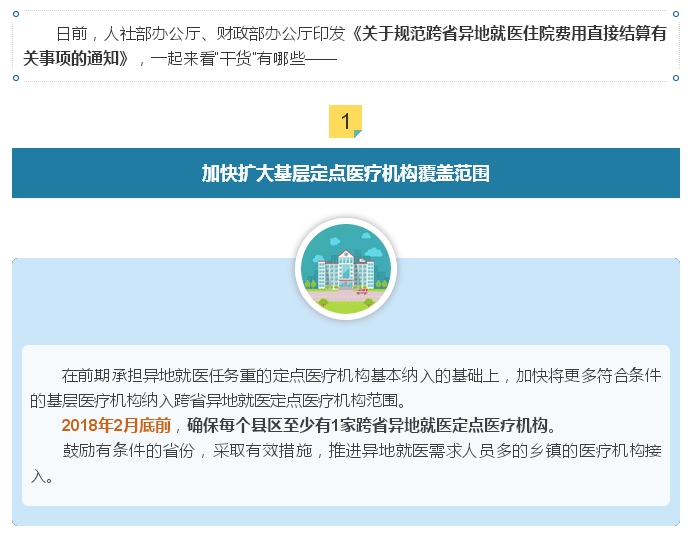Image resolution: width=694 pixels, height=537 pixels.
Task: Click the hospital building illustration
Action: pos(346,269)
